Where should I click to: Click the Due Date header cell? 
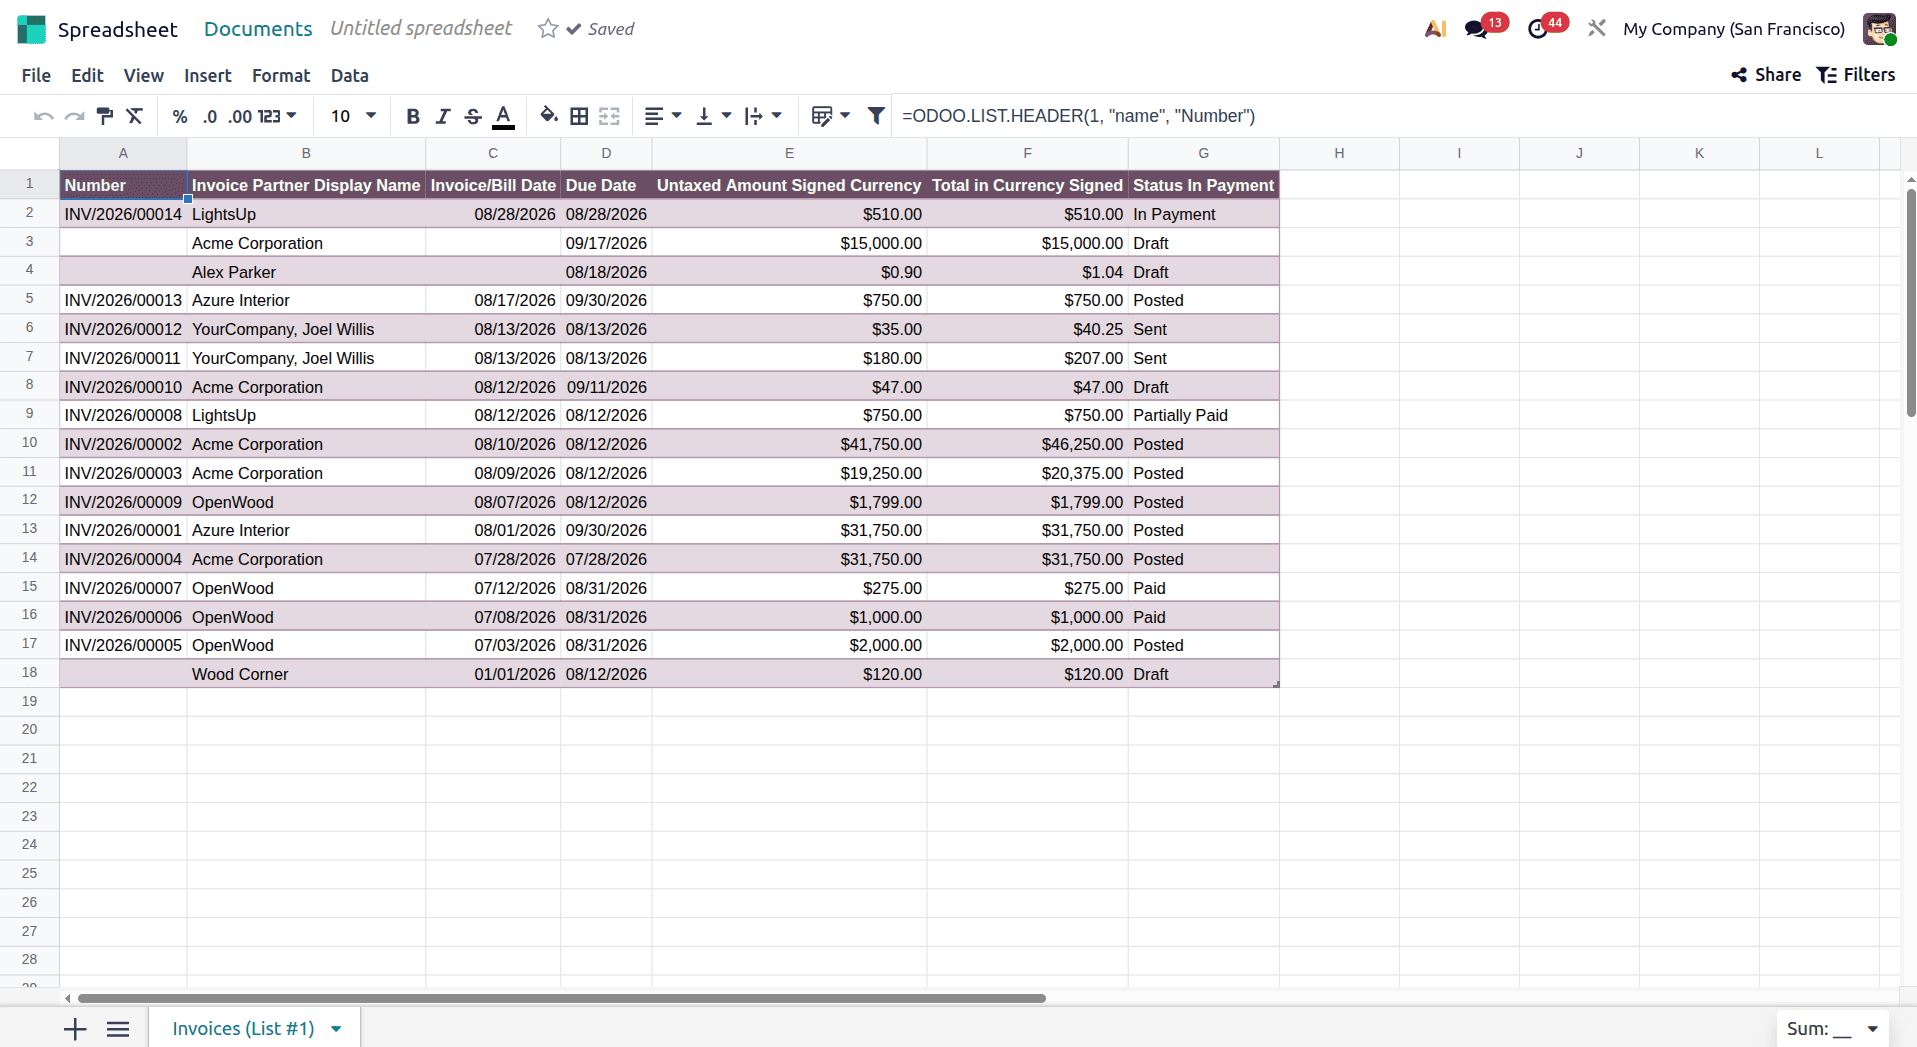(606, 185)
